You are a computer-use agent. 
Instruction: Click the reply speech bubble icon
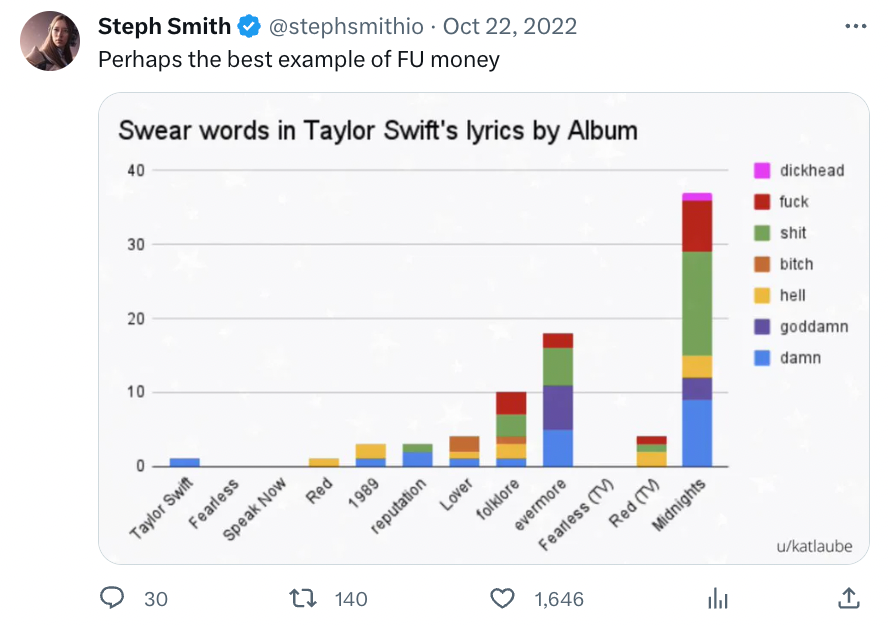[x=112, y=598]
